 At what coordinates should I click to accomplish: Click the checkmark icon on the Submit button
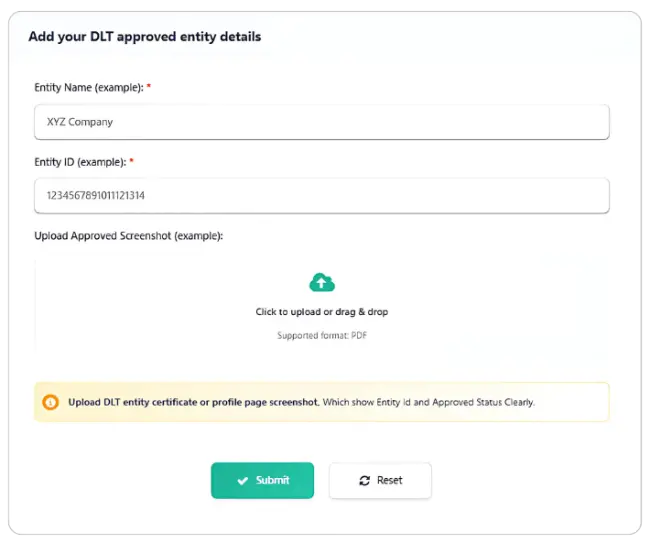pyautogui.click(x=243, y=481)
